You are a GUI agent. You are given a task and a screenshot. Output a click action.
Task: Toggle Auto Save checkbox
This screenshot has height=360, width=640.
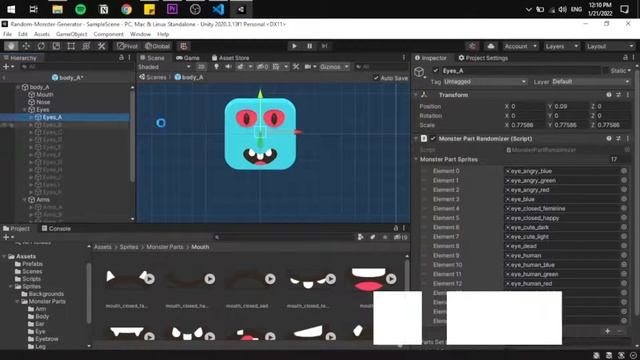(376, 78)
